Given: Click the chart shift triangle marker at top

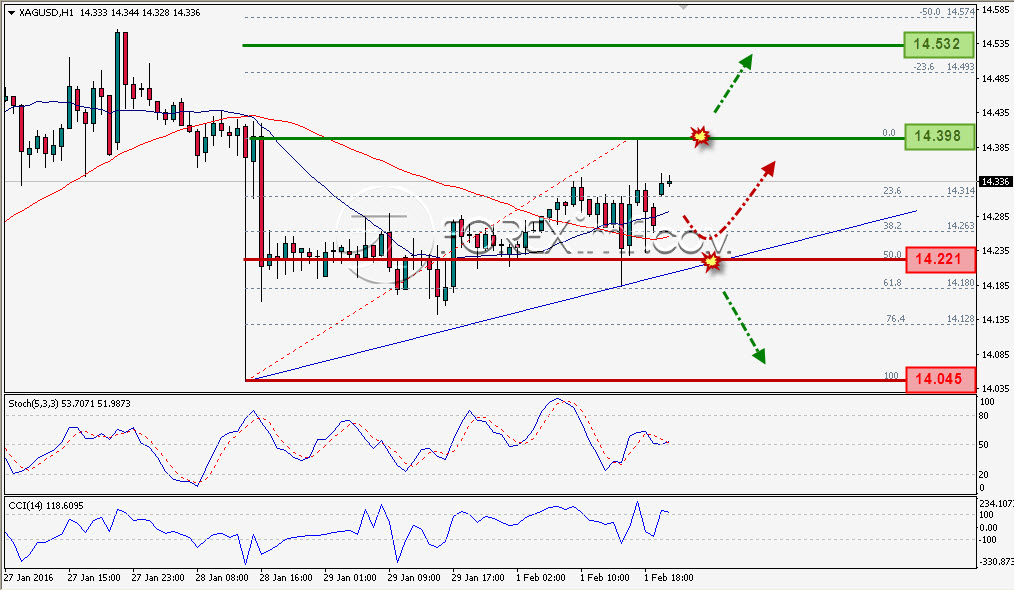Looking at the screenshot, I should coord(684,6).
